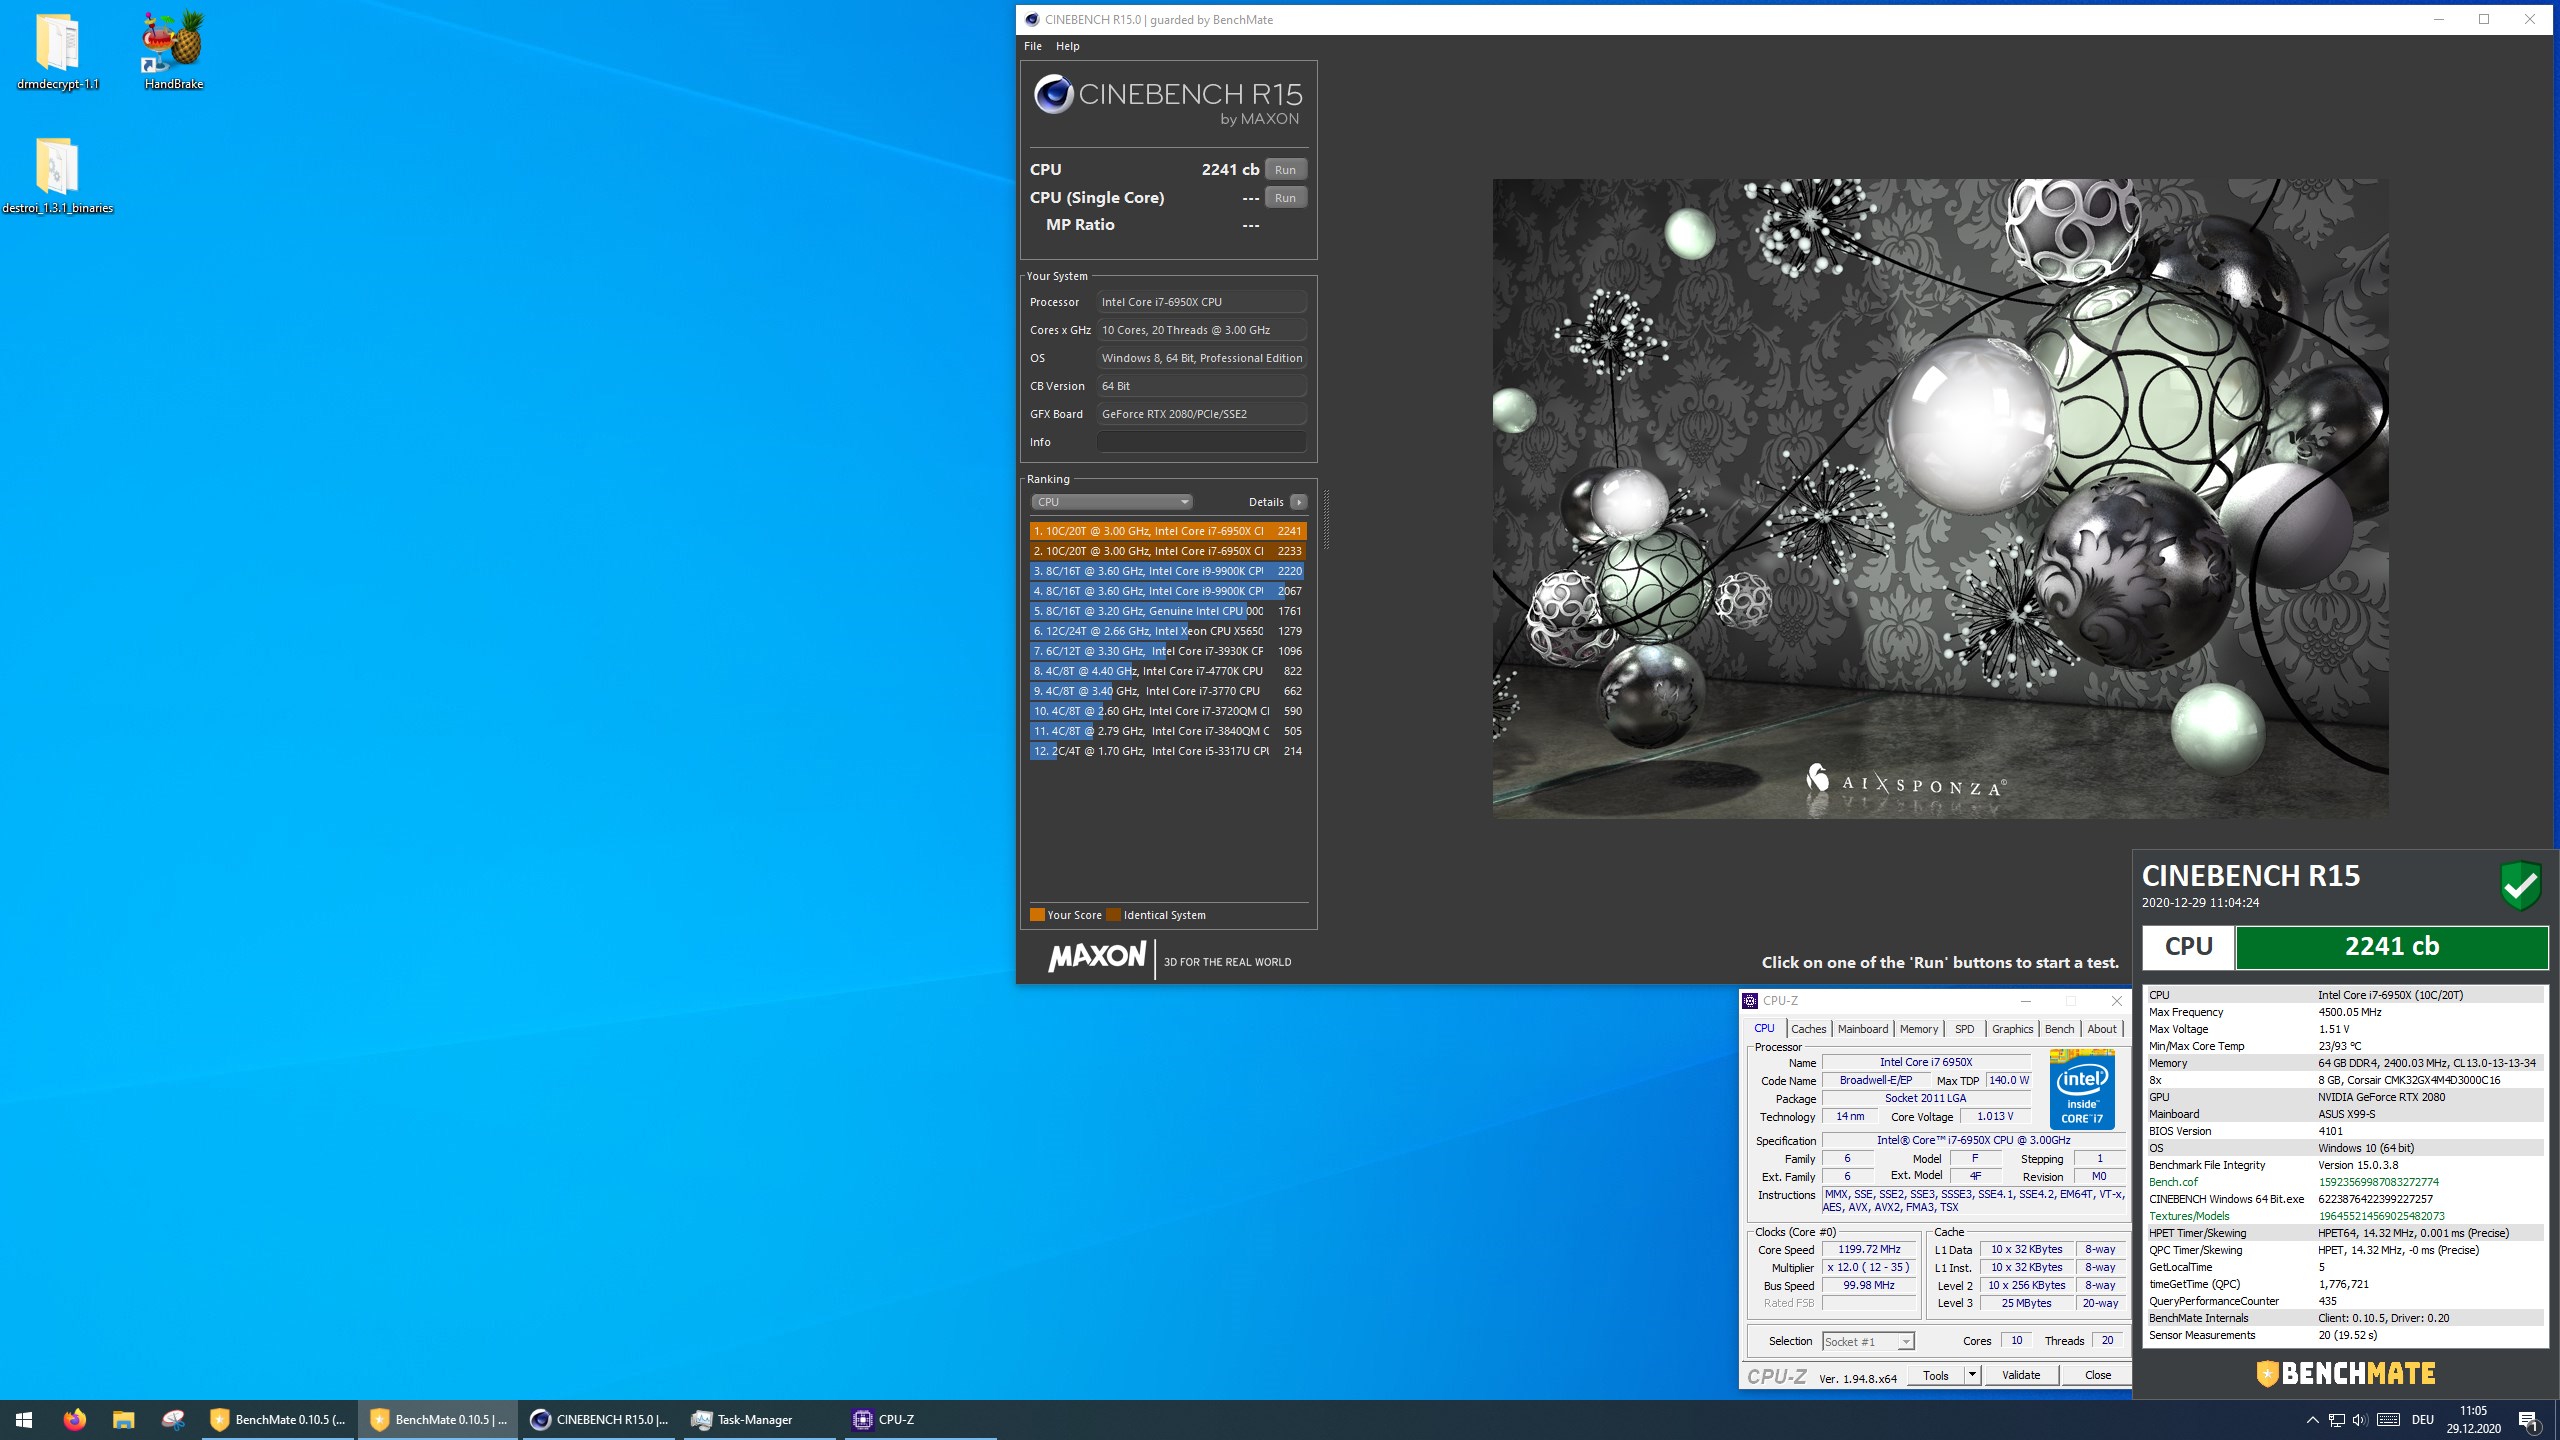Viewport: 2560px width, 1440px height.
Task: Click the BenchMate green shield checkmark
Action: tap(2520, 884)
